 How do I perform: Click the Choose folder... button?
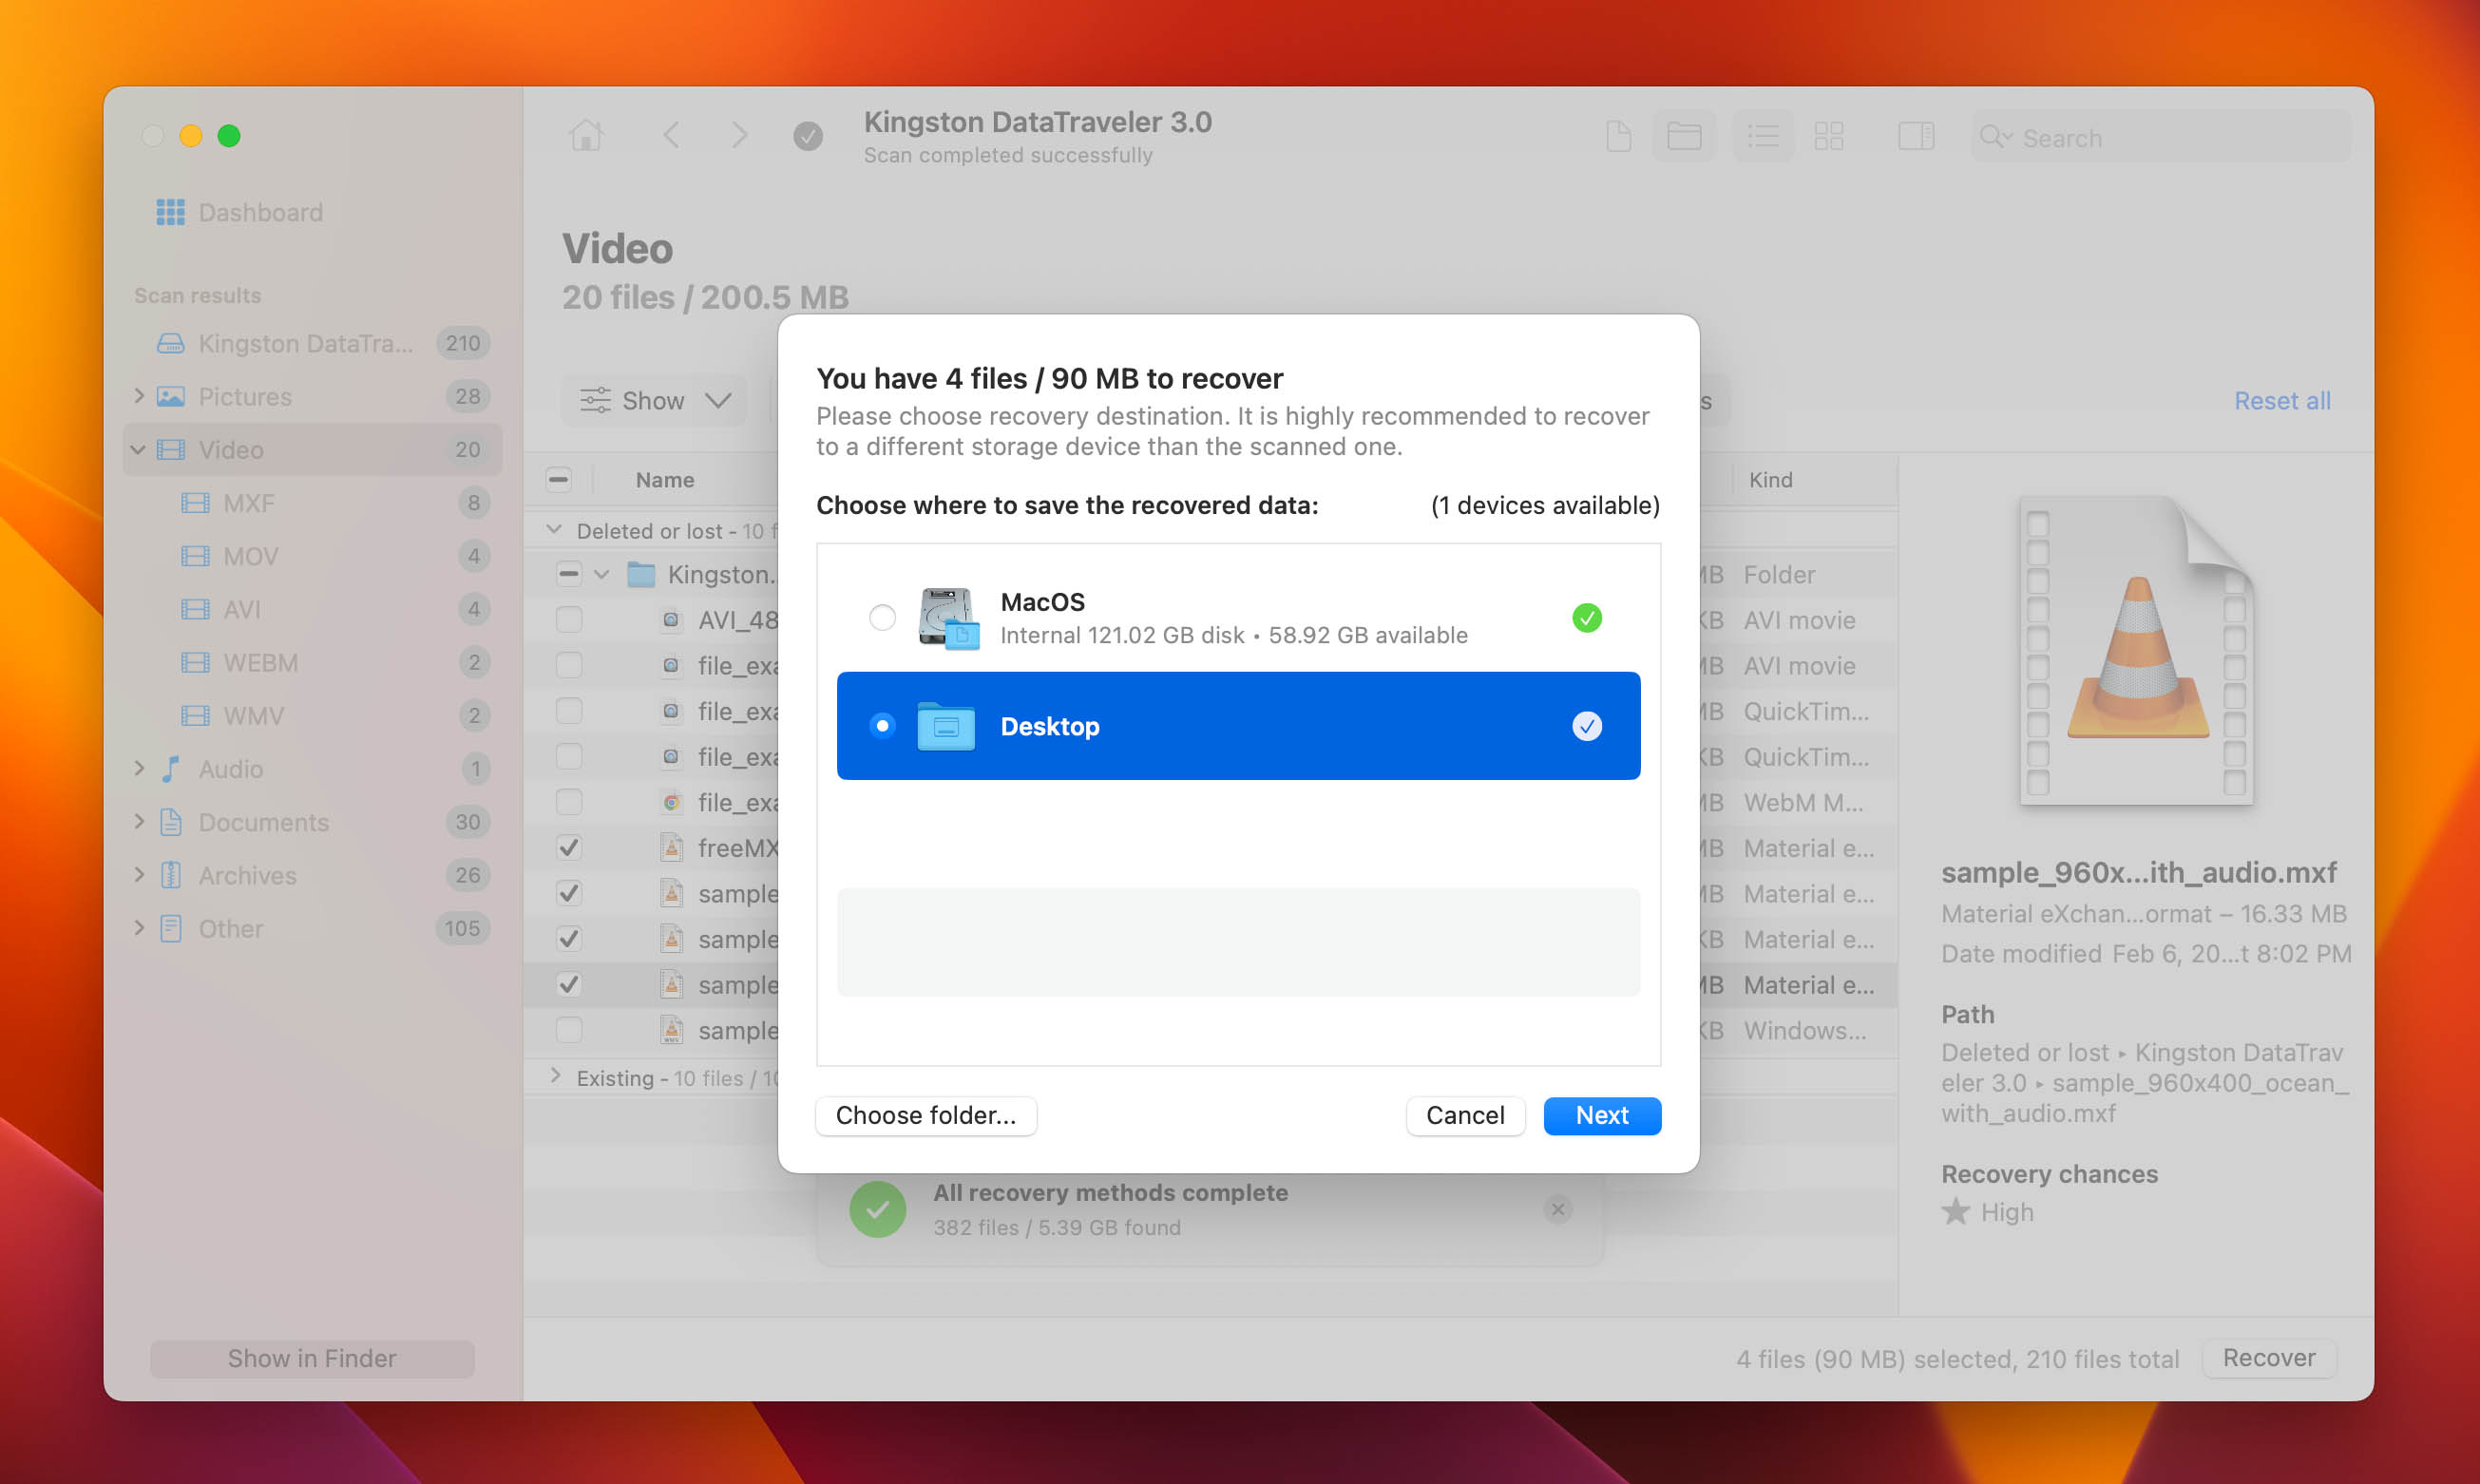(x=926, y=1115)
